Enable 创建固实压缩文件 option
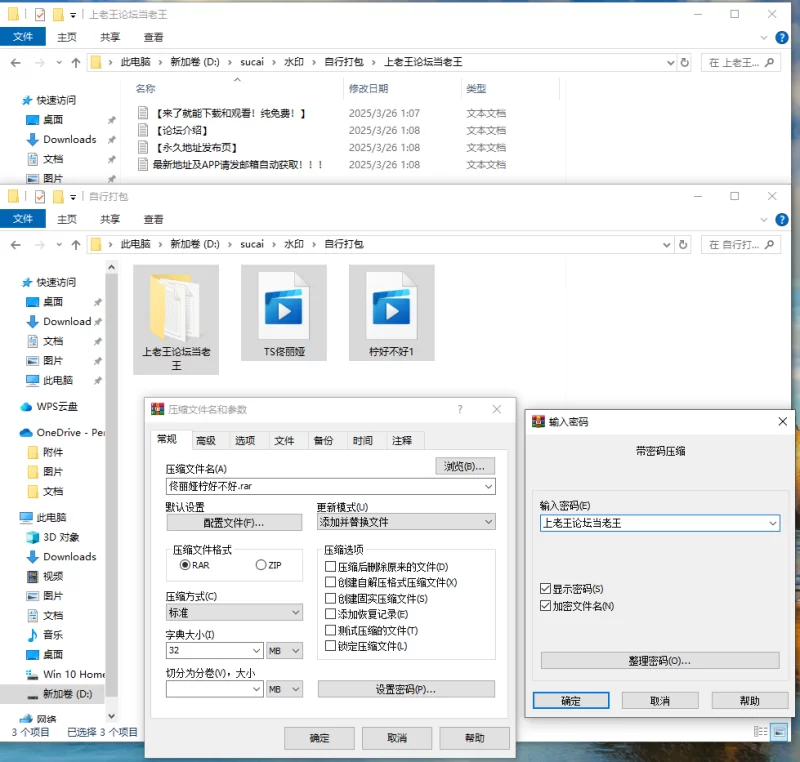The image size is (800, 762). tap(330, 598)
